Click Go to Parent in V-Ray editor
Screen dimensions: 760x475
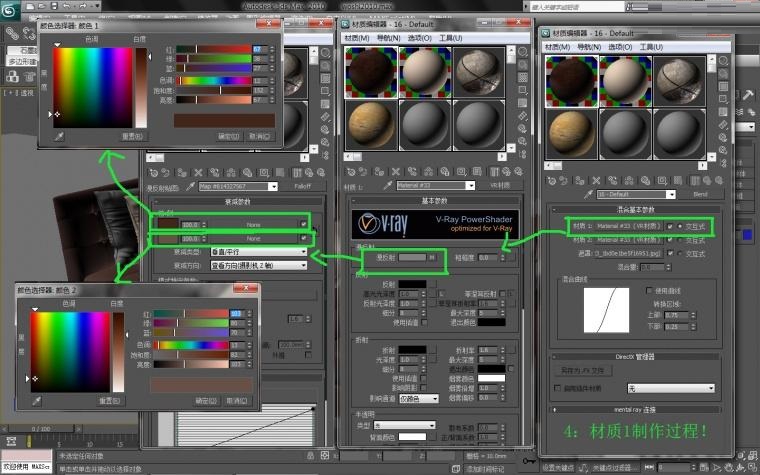[506, 172]
